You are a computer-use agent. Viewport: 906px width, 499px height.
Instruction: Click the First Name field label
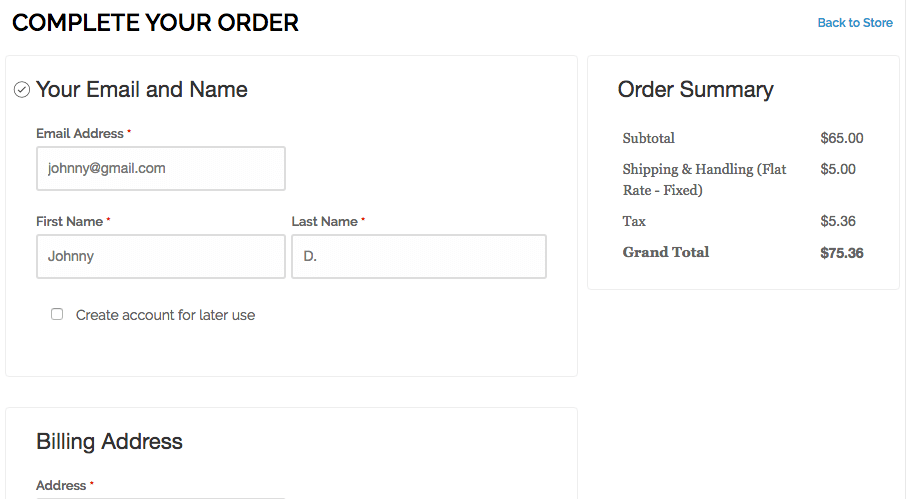[x=69, y=222]
